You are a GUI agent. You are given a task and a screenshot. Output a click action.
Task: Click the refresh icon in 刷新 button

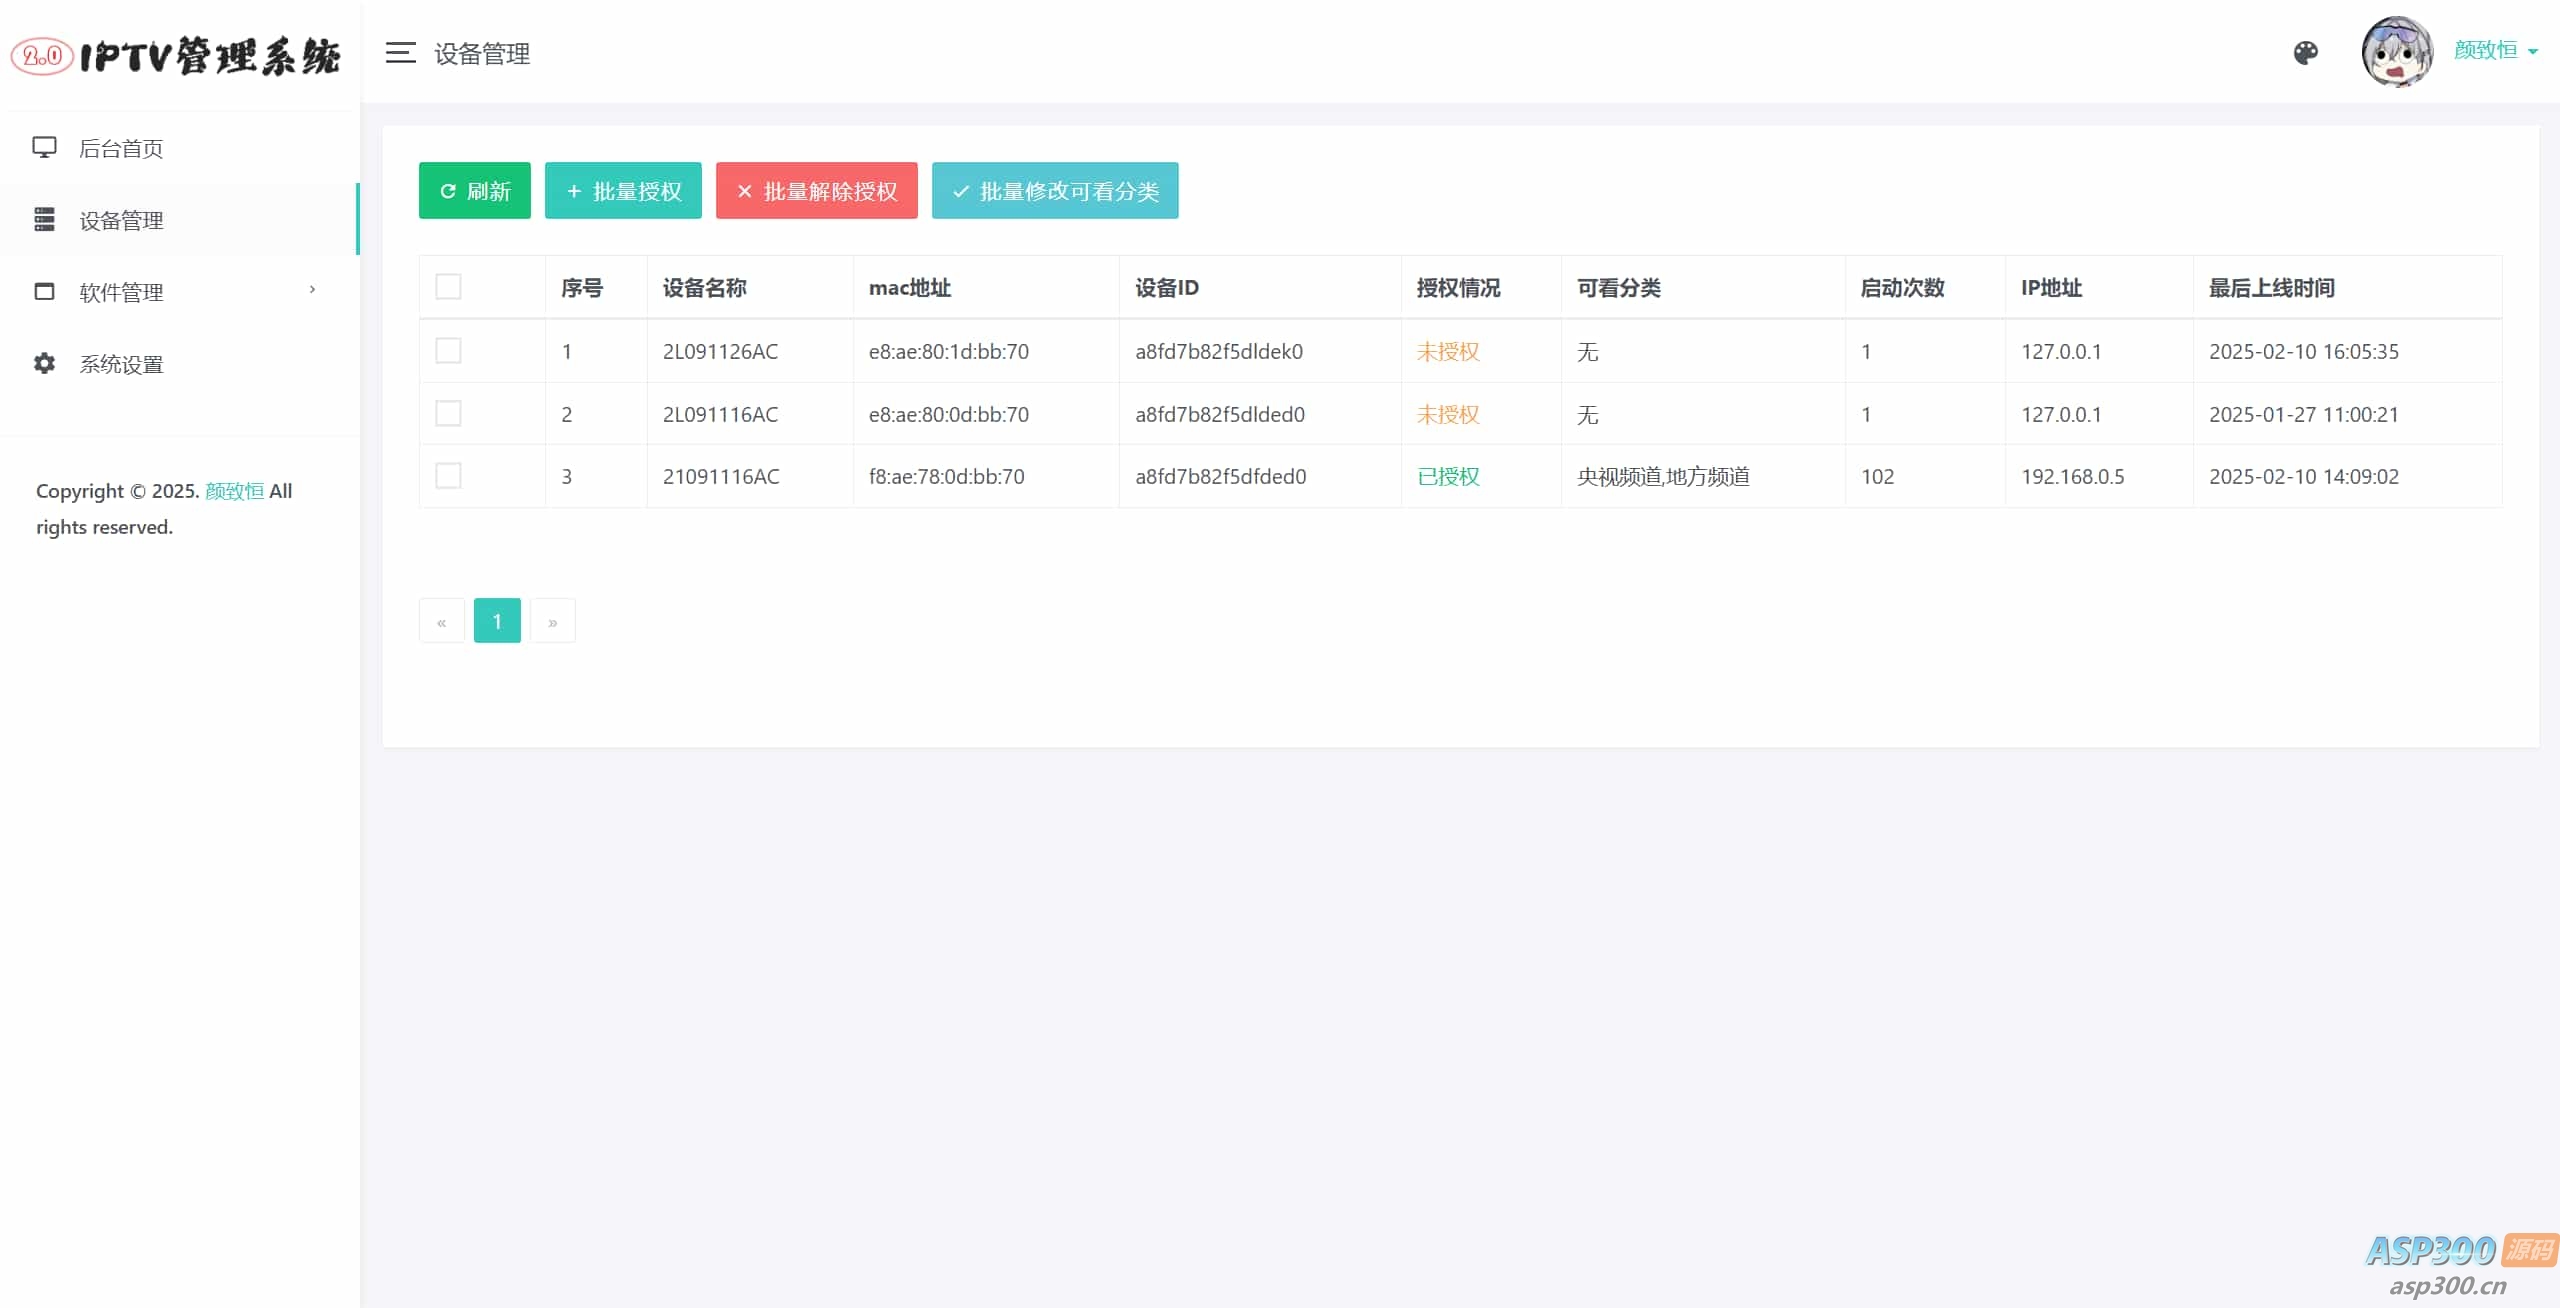(447, 191)
